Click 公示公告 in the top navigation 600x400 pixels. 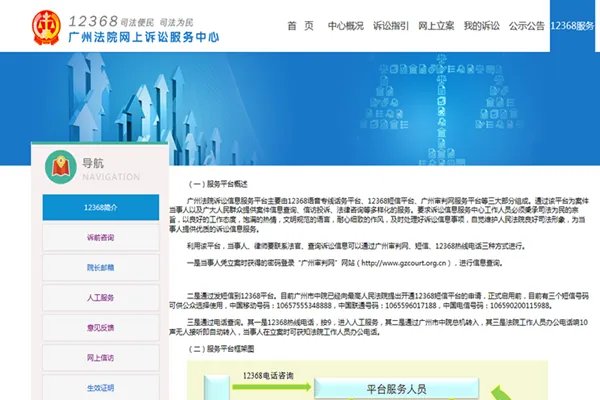tap(526, 25)
